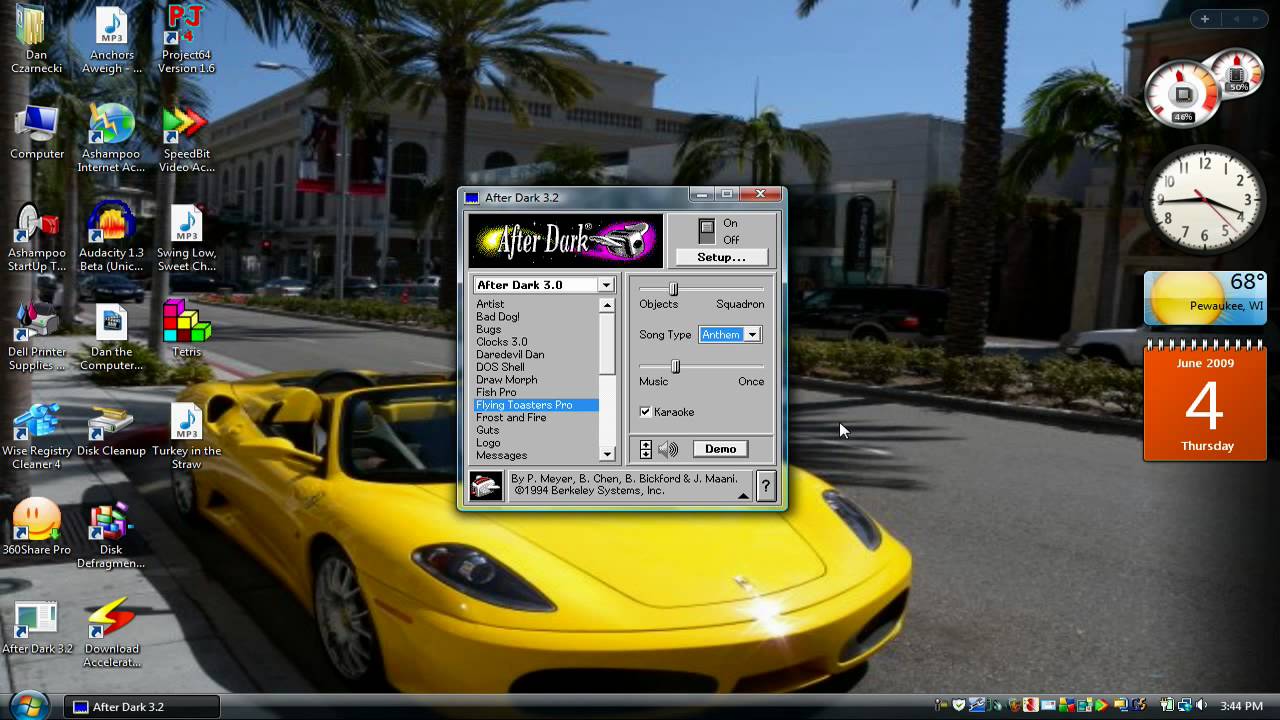Select Artist in the module list
This screenshot has height=720, width=1280.
[x=536, y=304]
